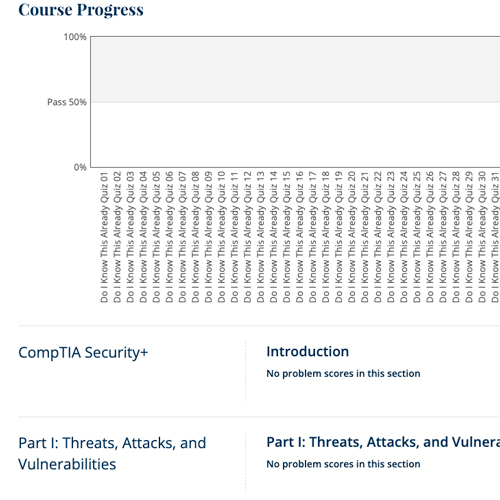The image size is (500, 500).
Task: Select the CompTIA Security+ chapter heading
Action: pyautogui.click(x=83, y=353)
